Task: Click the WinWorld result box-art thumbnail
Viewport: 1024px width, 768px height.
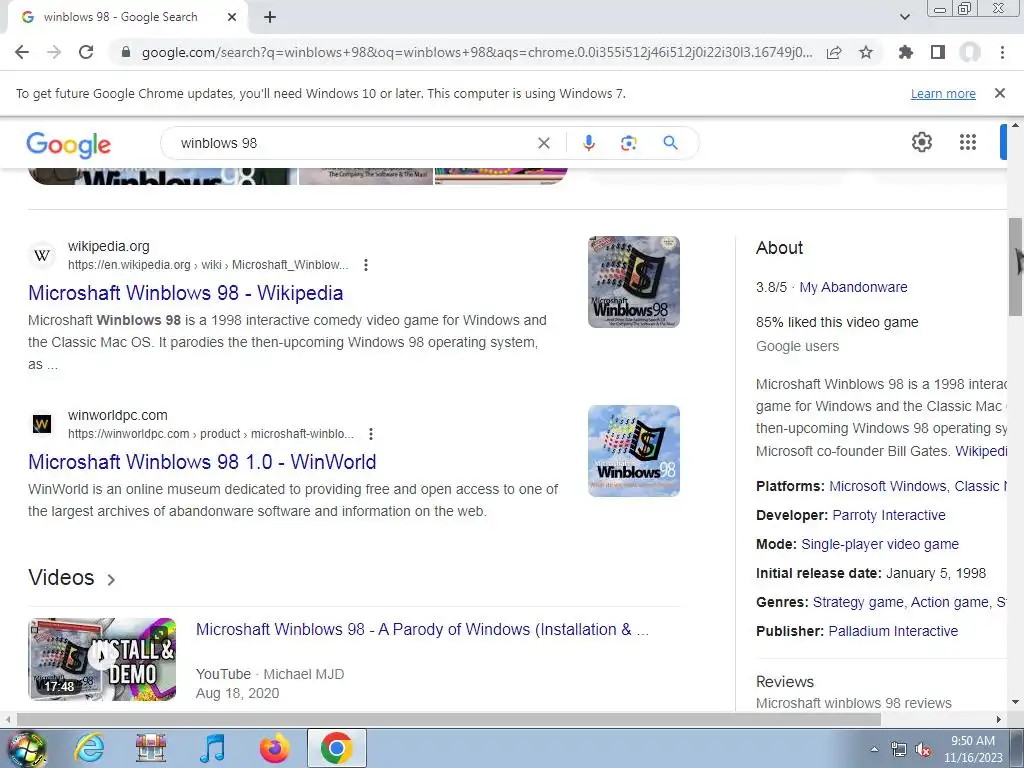Action: 633,451
